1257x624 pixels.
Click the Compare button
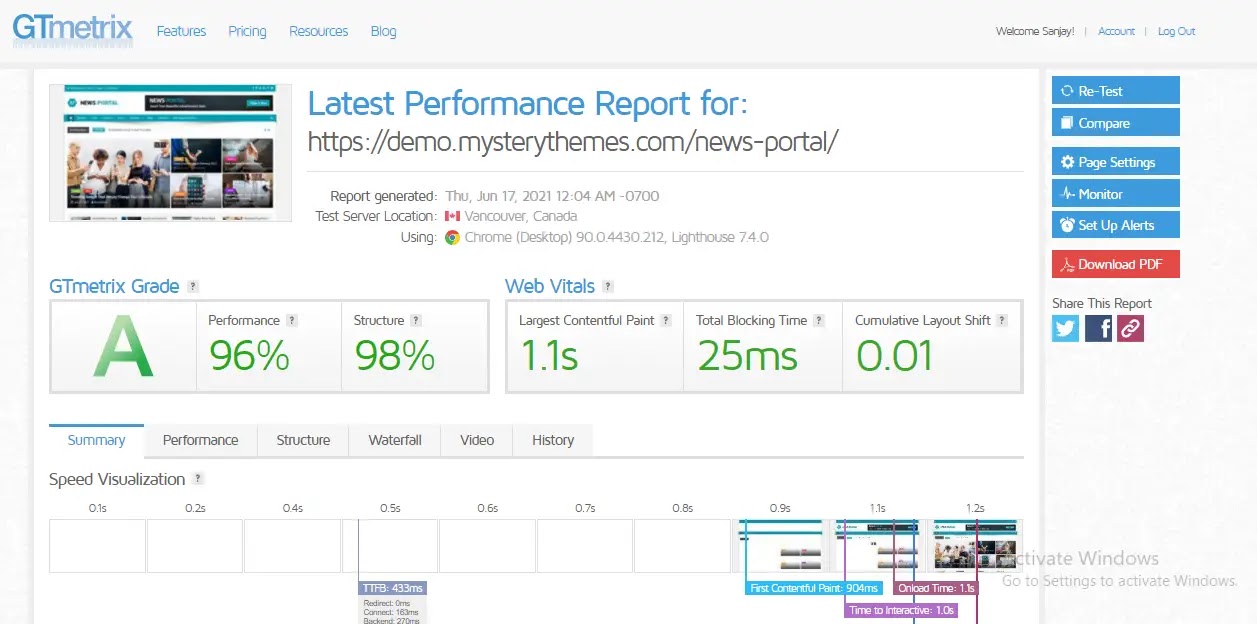pos(1116,123)
